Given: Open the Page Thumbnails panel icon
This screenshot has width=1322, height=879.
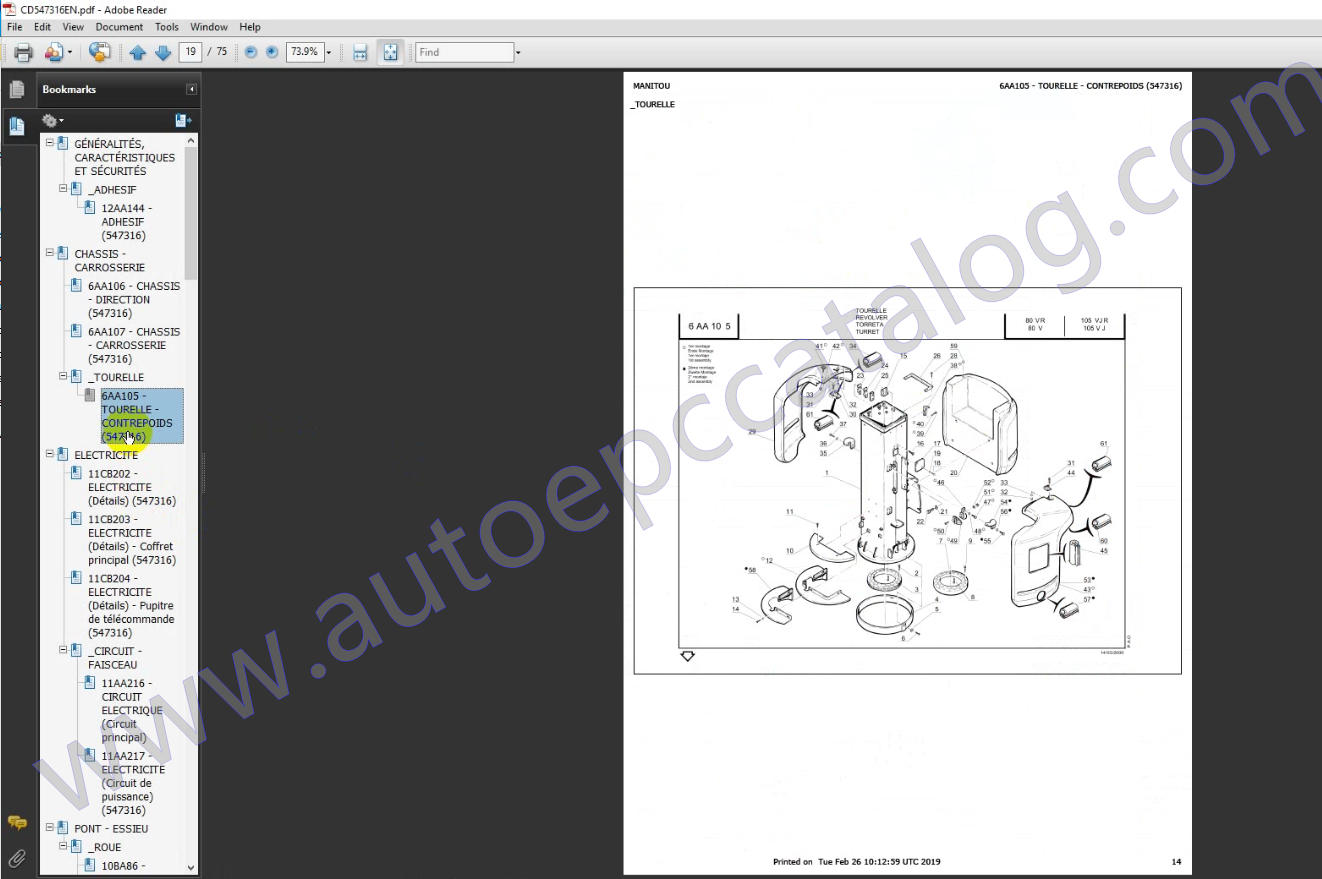Looking at the screenshot, I should coord(17,89).
